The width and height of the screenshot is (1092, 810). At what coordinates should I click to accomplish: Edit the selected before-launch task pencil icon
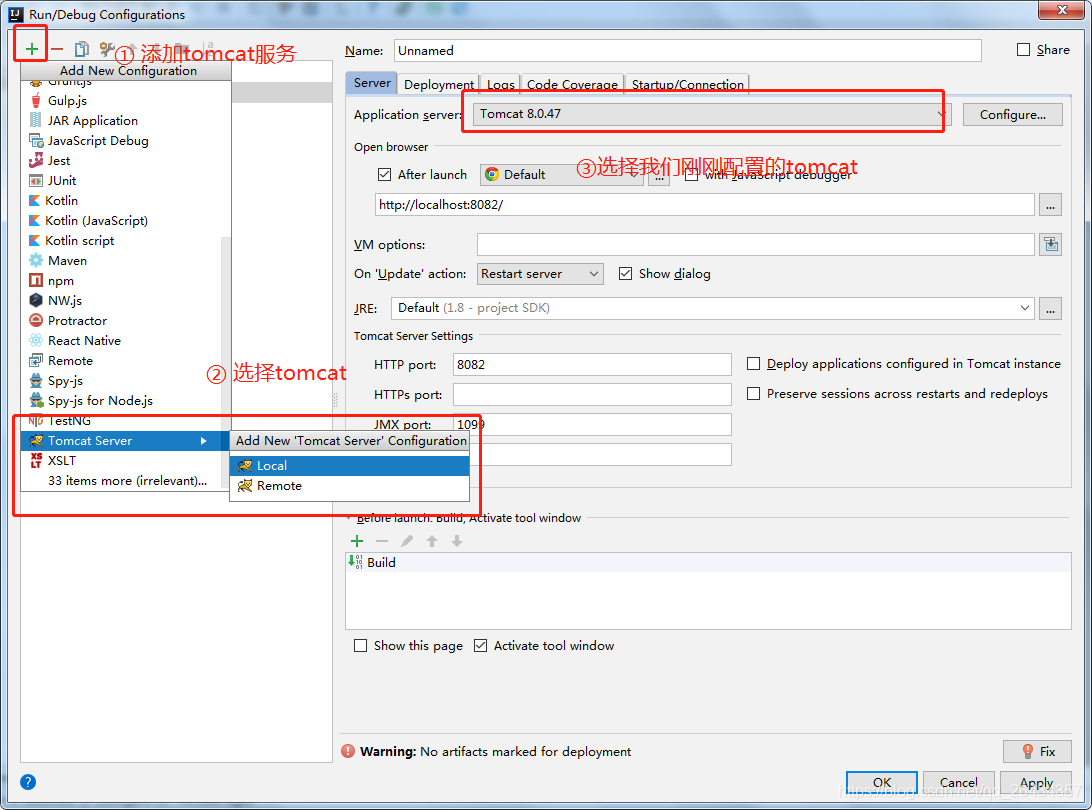tap(407, 541)
